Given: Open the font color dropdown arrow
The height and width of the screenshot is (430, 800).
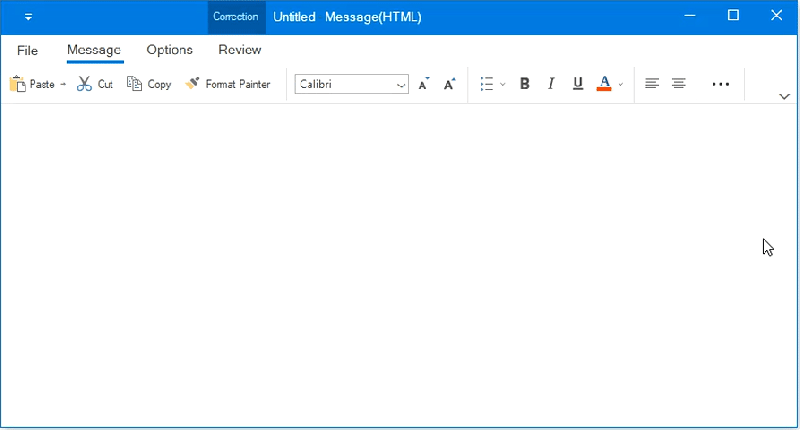Looking at the screenshot, I should [621, 85].
